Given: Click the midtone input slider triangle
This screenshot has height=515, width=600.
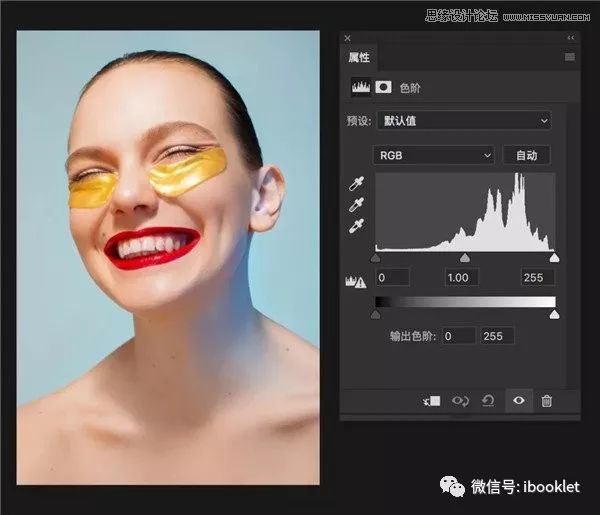Looking at the screenshot, I should tap(465, 258).
